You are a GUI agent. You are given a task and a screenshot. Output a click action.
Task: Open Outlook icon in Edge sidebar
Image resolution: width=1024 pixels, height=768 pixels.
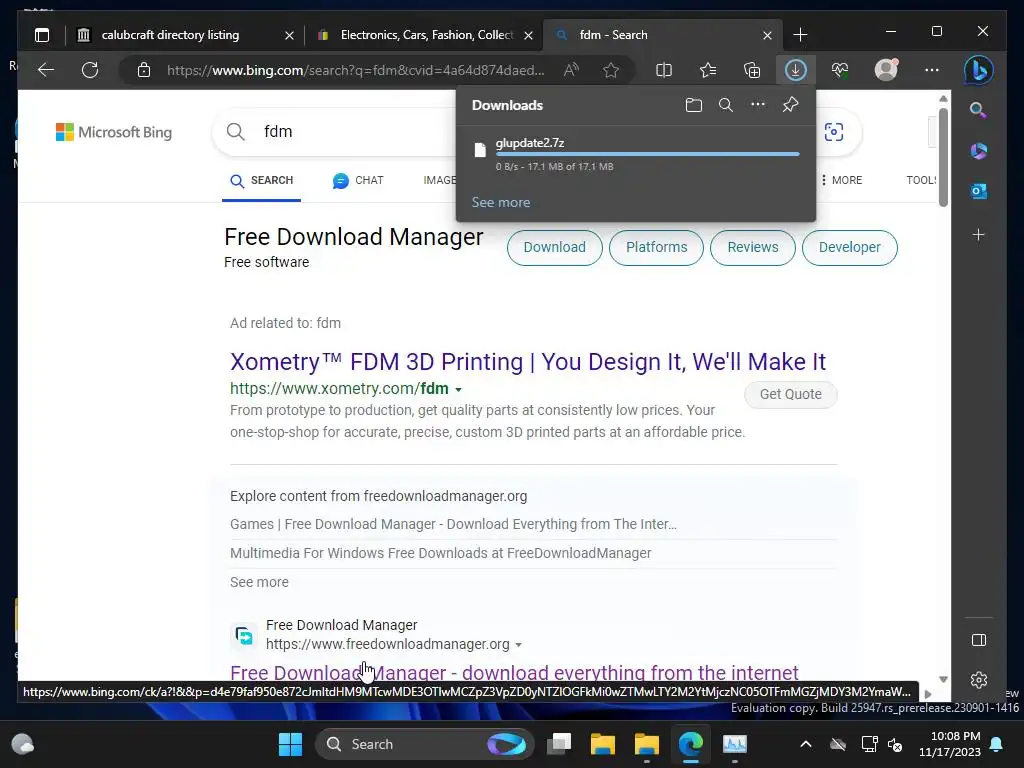[x=978, y=191]
